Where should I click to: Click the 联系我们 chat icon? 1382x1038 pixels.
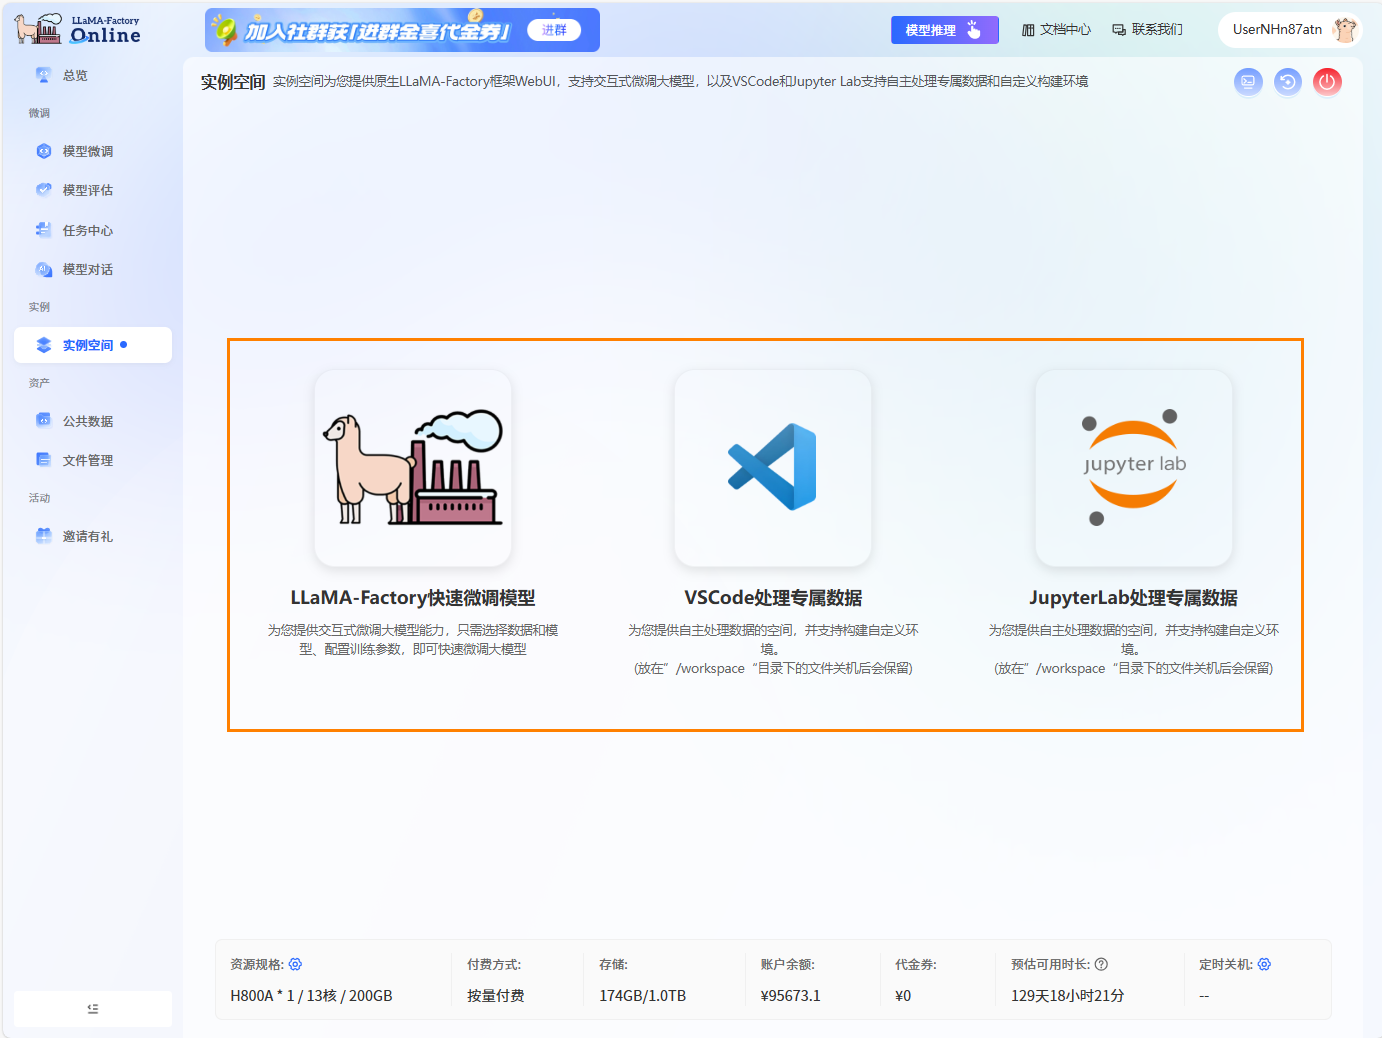(1118, 29)
